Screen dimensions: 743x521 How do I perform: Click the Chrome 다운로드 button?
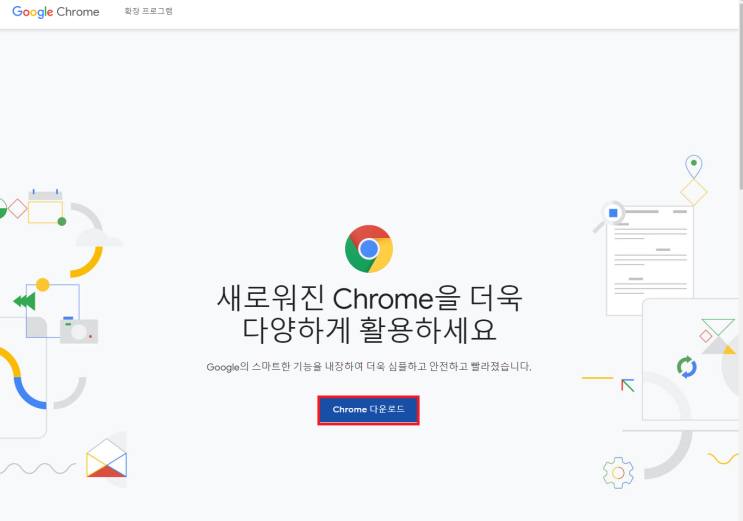[x=368, y=410]
